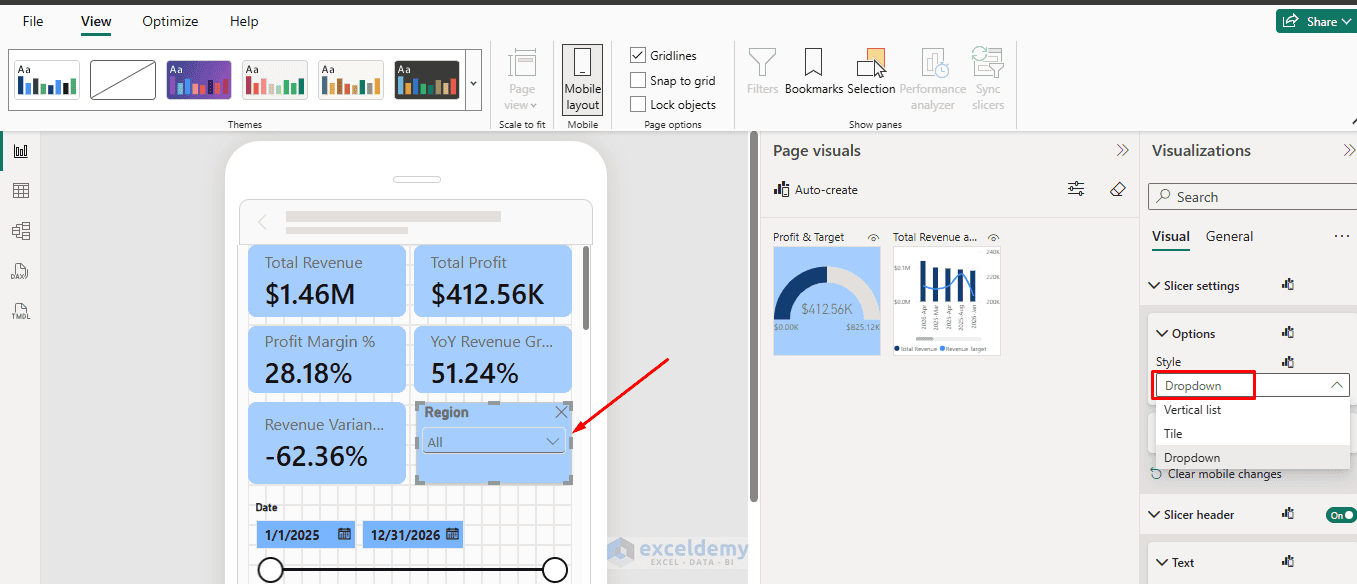Collapse the Text section

(x=1162, y=562)
